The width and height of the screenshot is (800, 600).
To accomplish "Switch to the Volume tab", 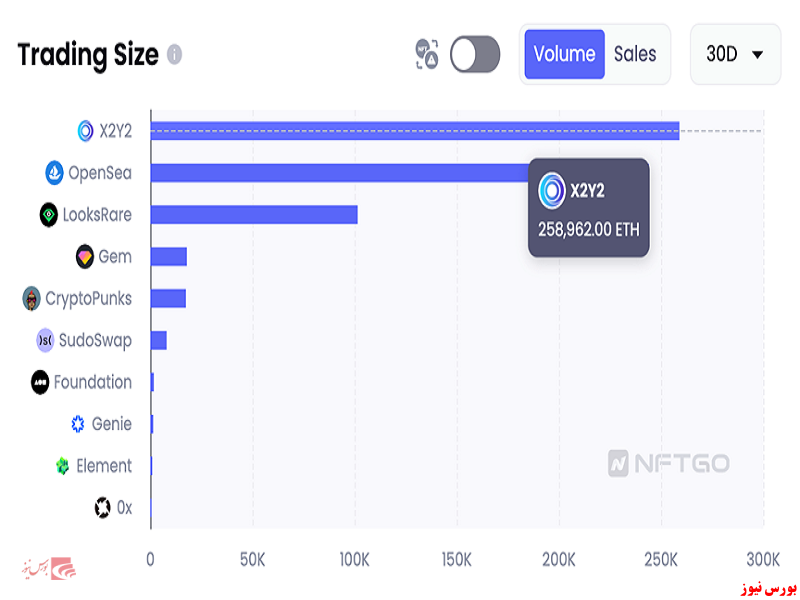I will 564,54.
